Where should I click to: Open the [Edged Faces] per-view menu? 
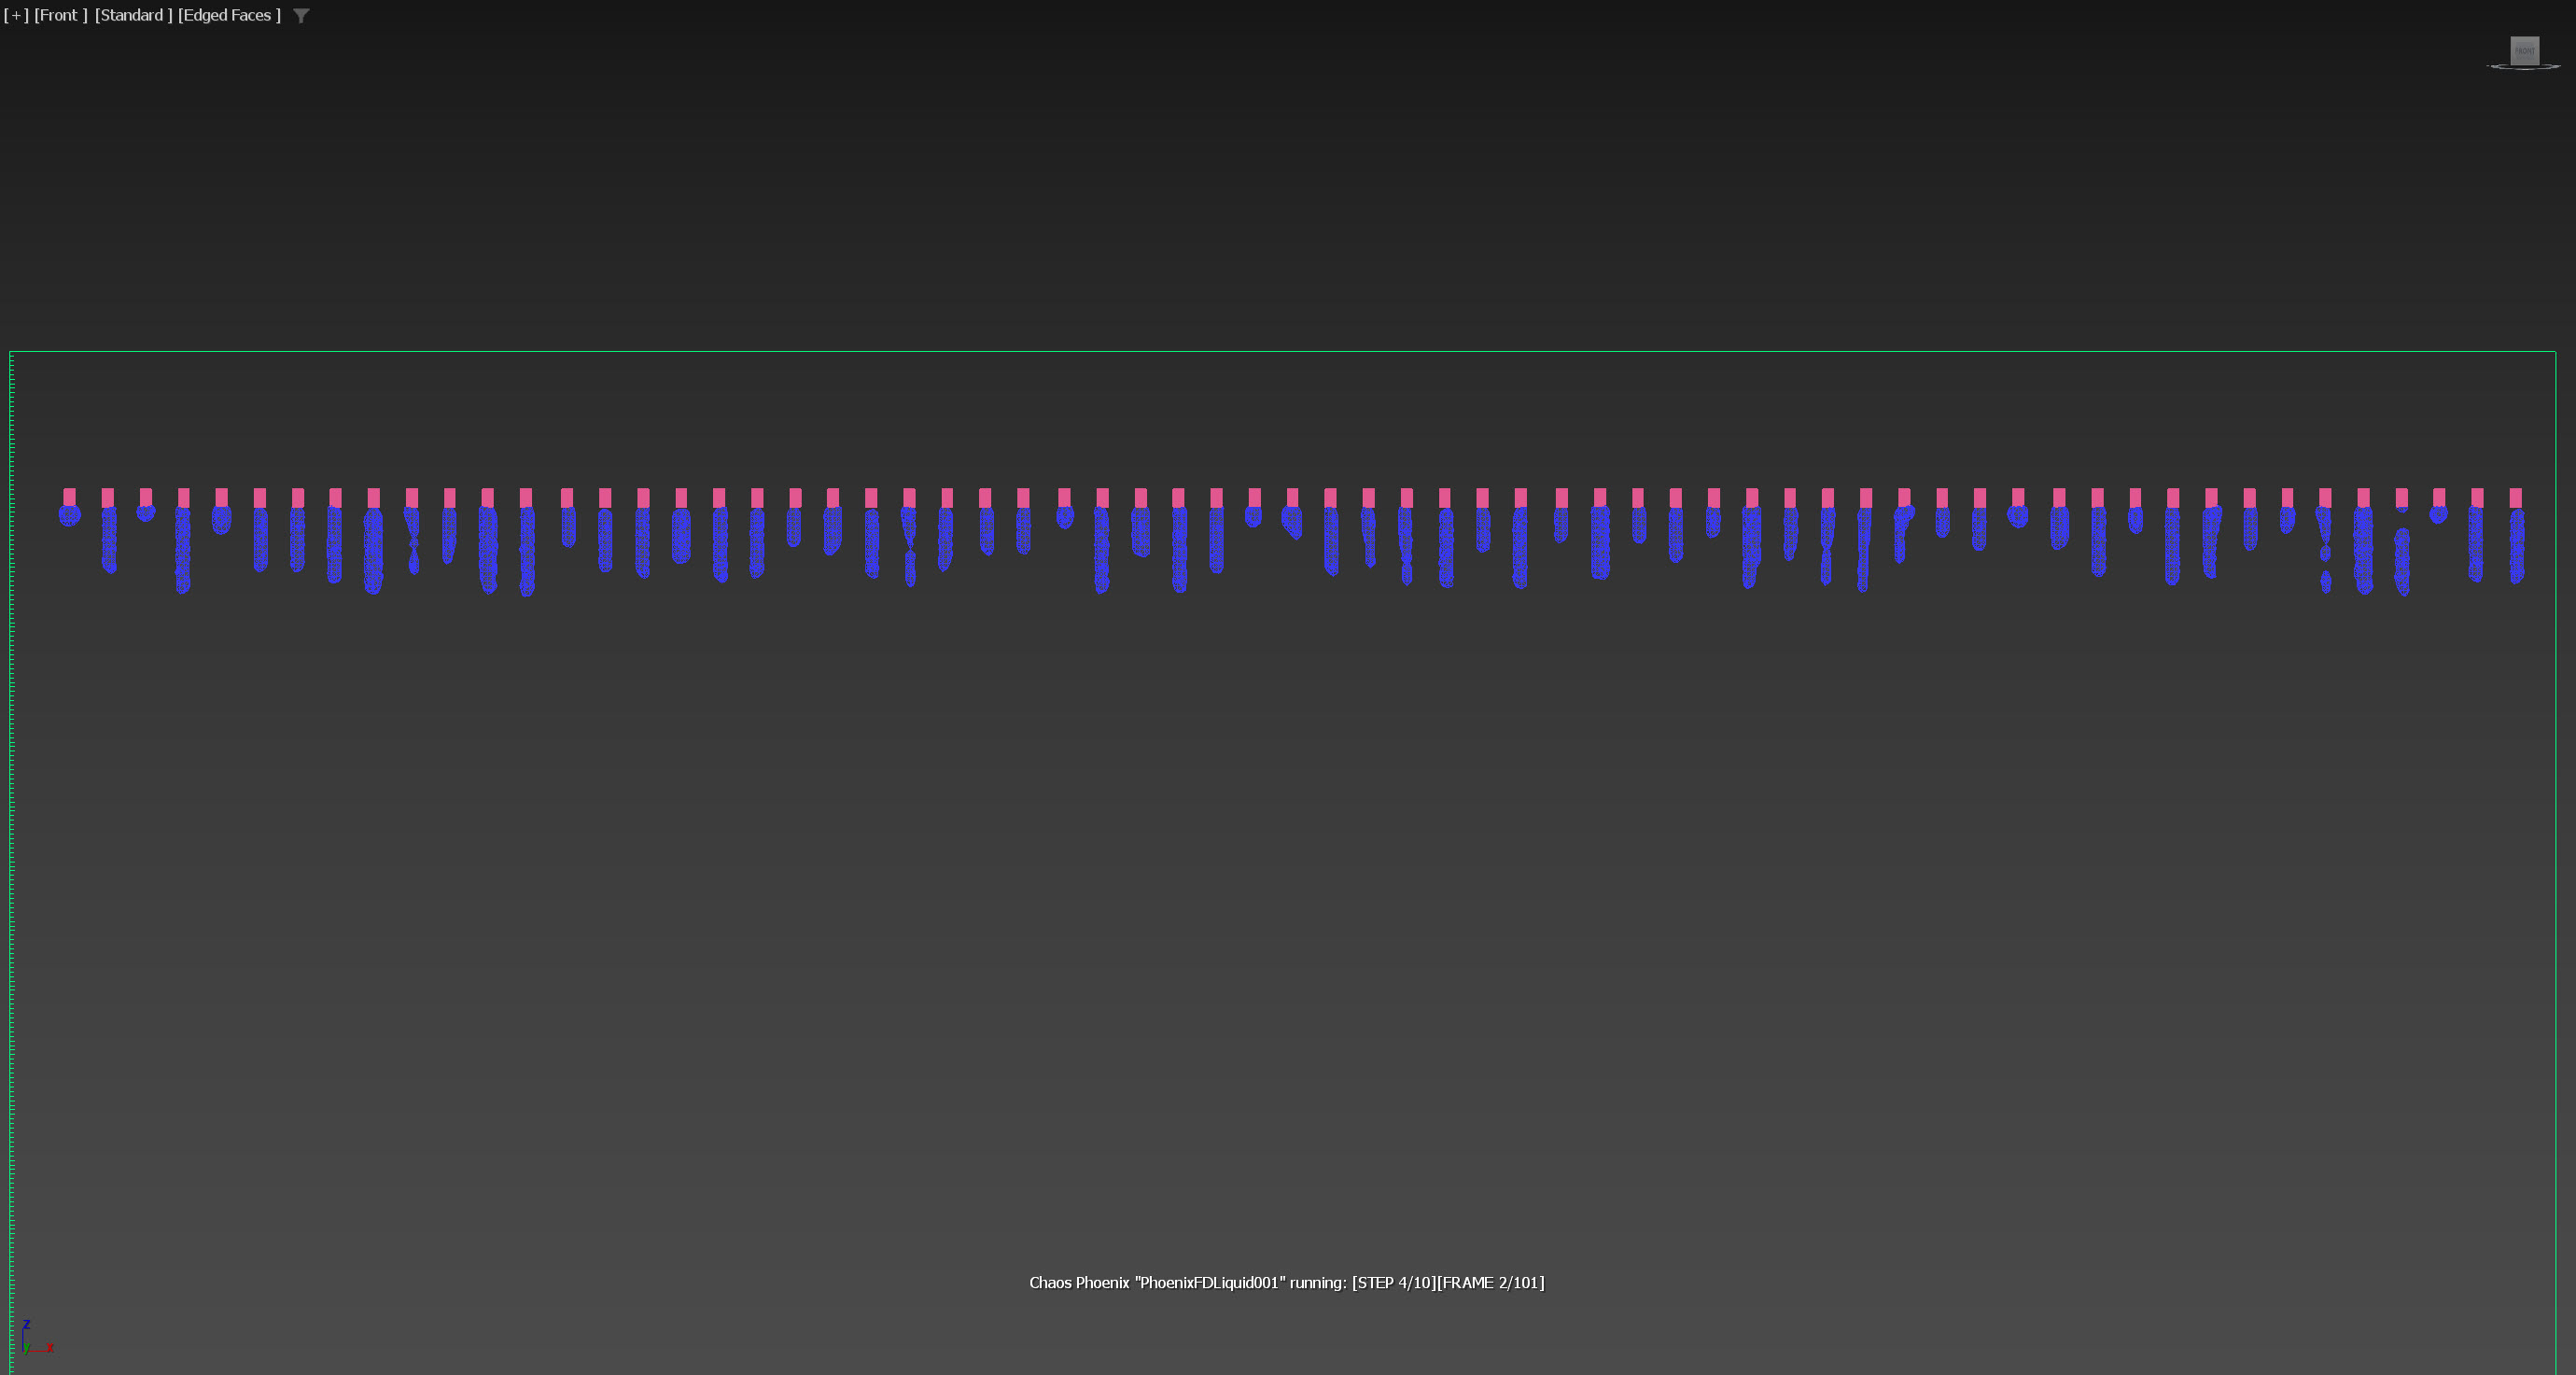point(229,15)
